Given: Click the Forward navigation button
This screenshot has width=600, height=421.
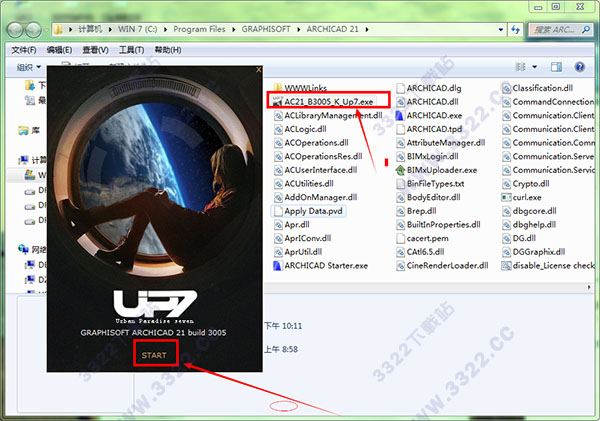Looking at the screenshot, I should pos(33,30).
